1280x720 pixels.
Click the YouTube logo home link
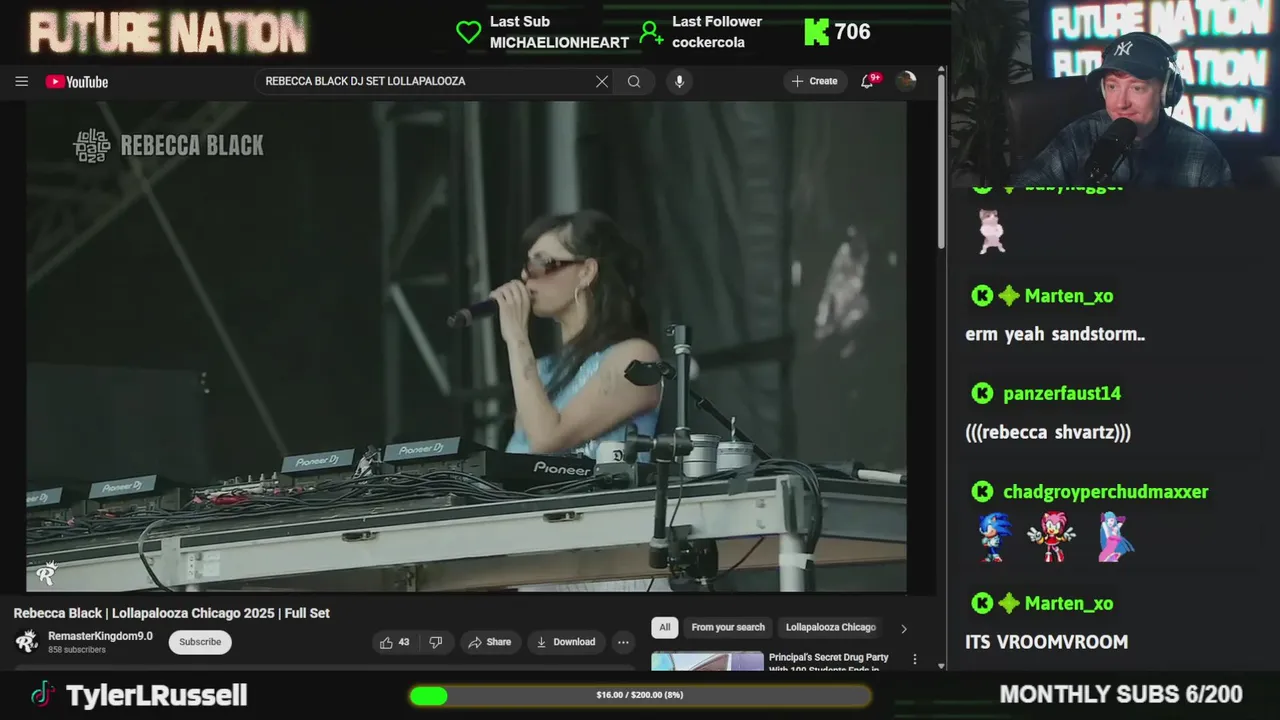(x=77, y=82)
